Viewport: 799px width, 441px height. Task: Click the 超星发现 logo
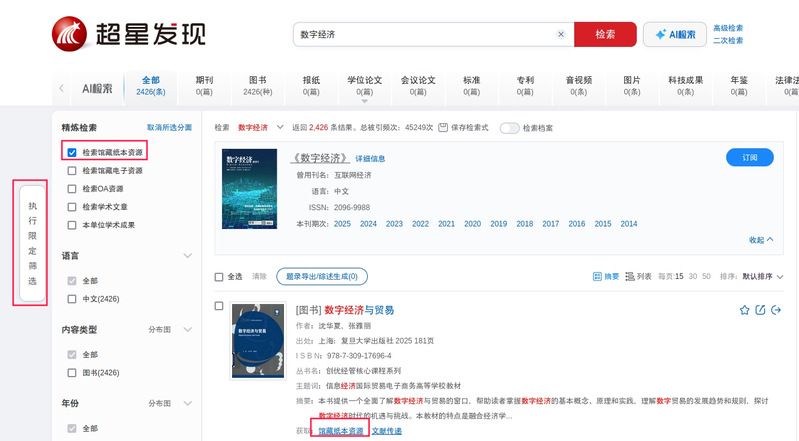pyautogui.click(x=128, y=34)
